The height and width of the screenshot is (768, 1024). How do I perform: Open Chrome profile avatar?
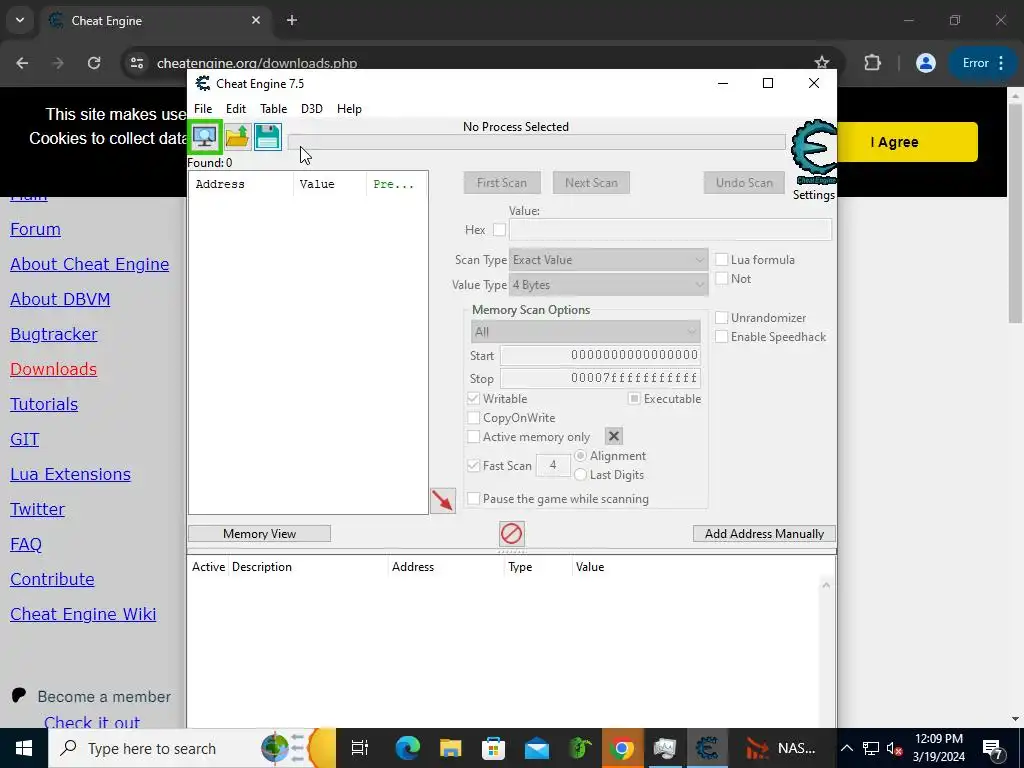[925, 63]
